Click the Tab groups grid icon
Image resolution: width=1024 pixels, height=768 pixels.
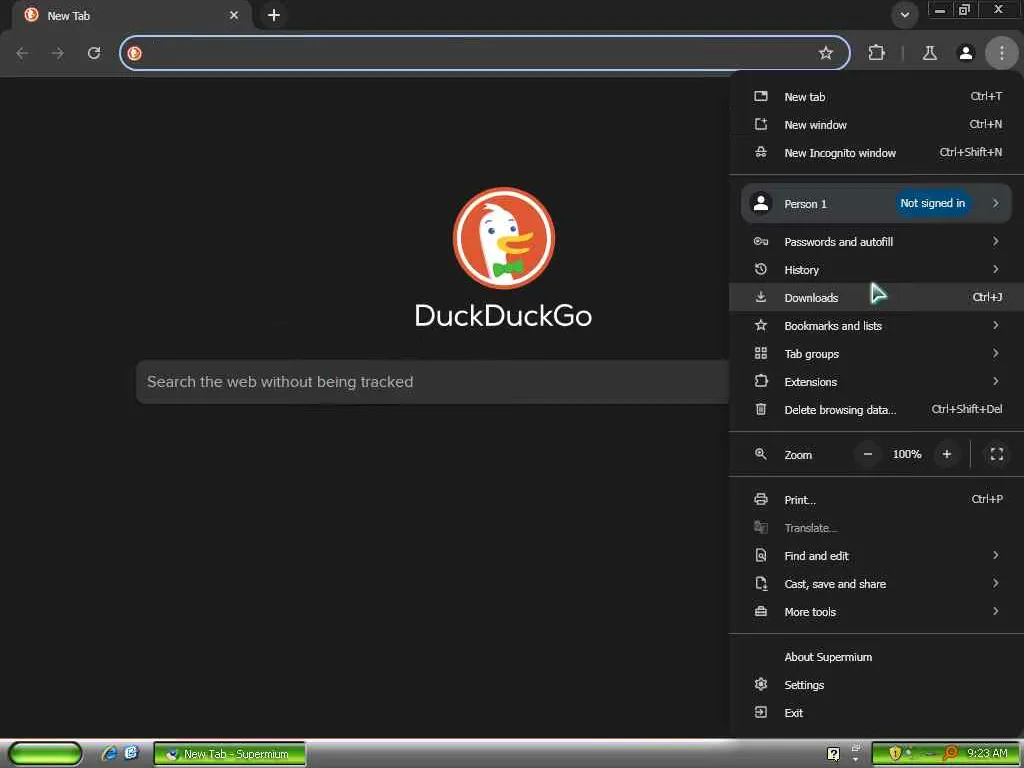click(x=761, y=353)
